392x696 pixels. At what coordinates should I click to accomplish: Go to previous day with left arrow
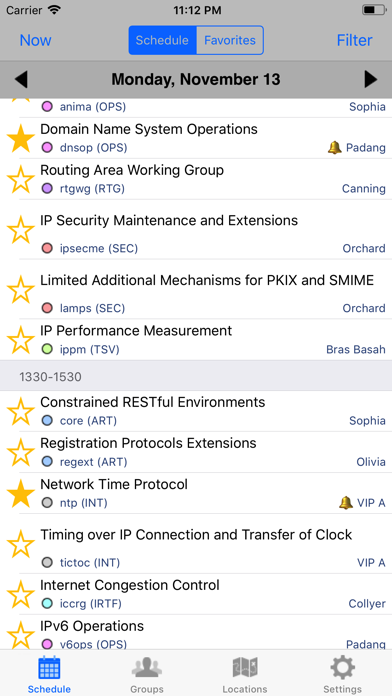click(x=21, y=79)
